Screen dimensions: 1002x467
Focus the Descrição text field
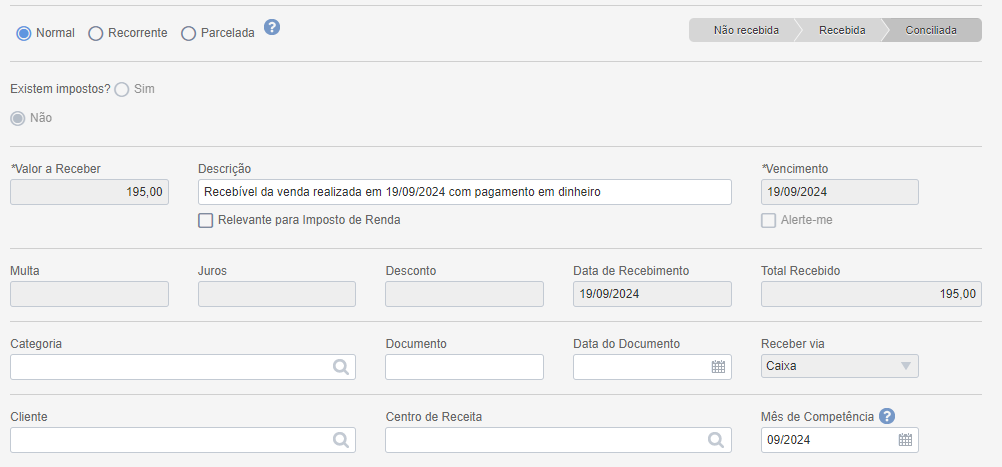465,192
